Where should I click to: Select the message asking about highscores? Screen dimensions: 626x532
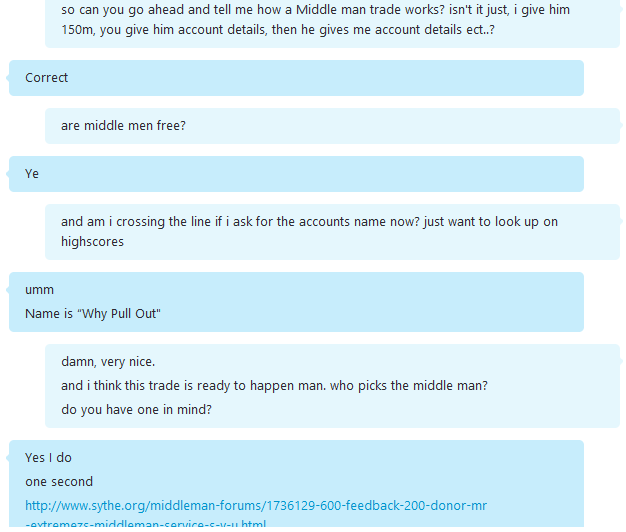pos(333,232)
